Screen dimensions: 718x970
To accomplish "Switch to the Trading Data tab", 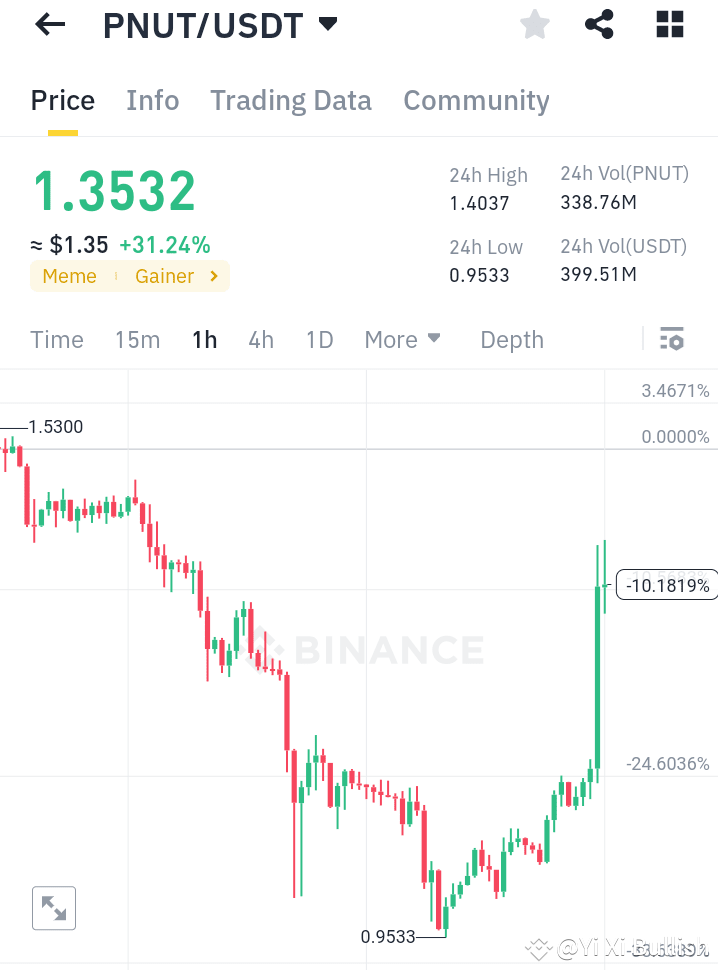I will click(x=290, y=100).
